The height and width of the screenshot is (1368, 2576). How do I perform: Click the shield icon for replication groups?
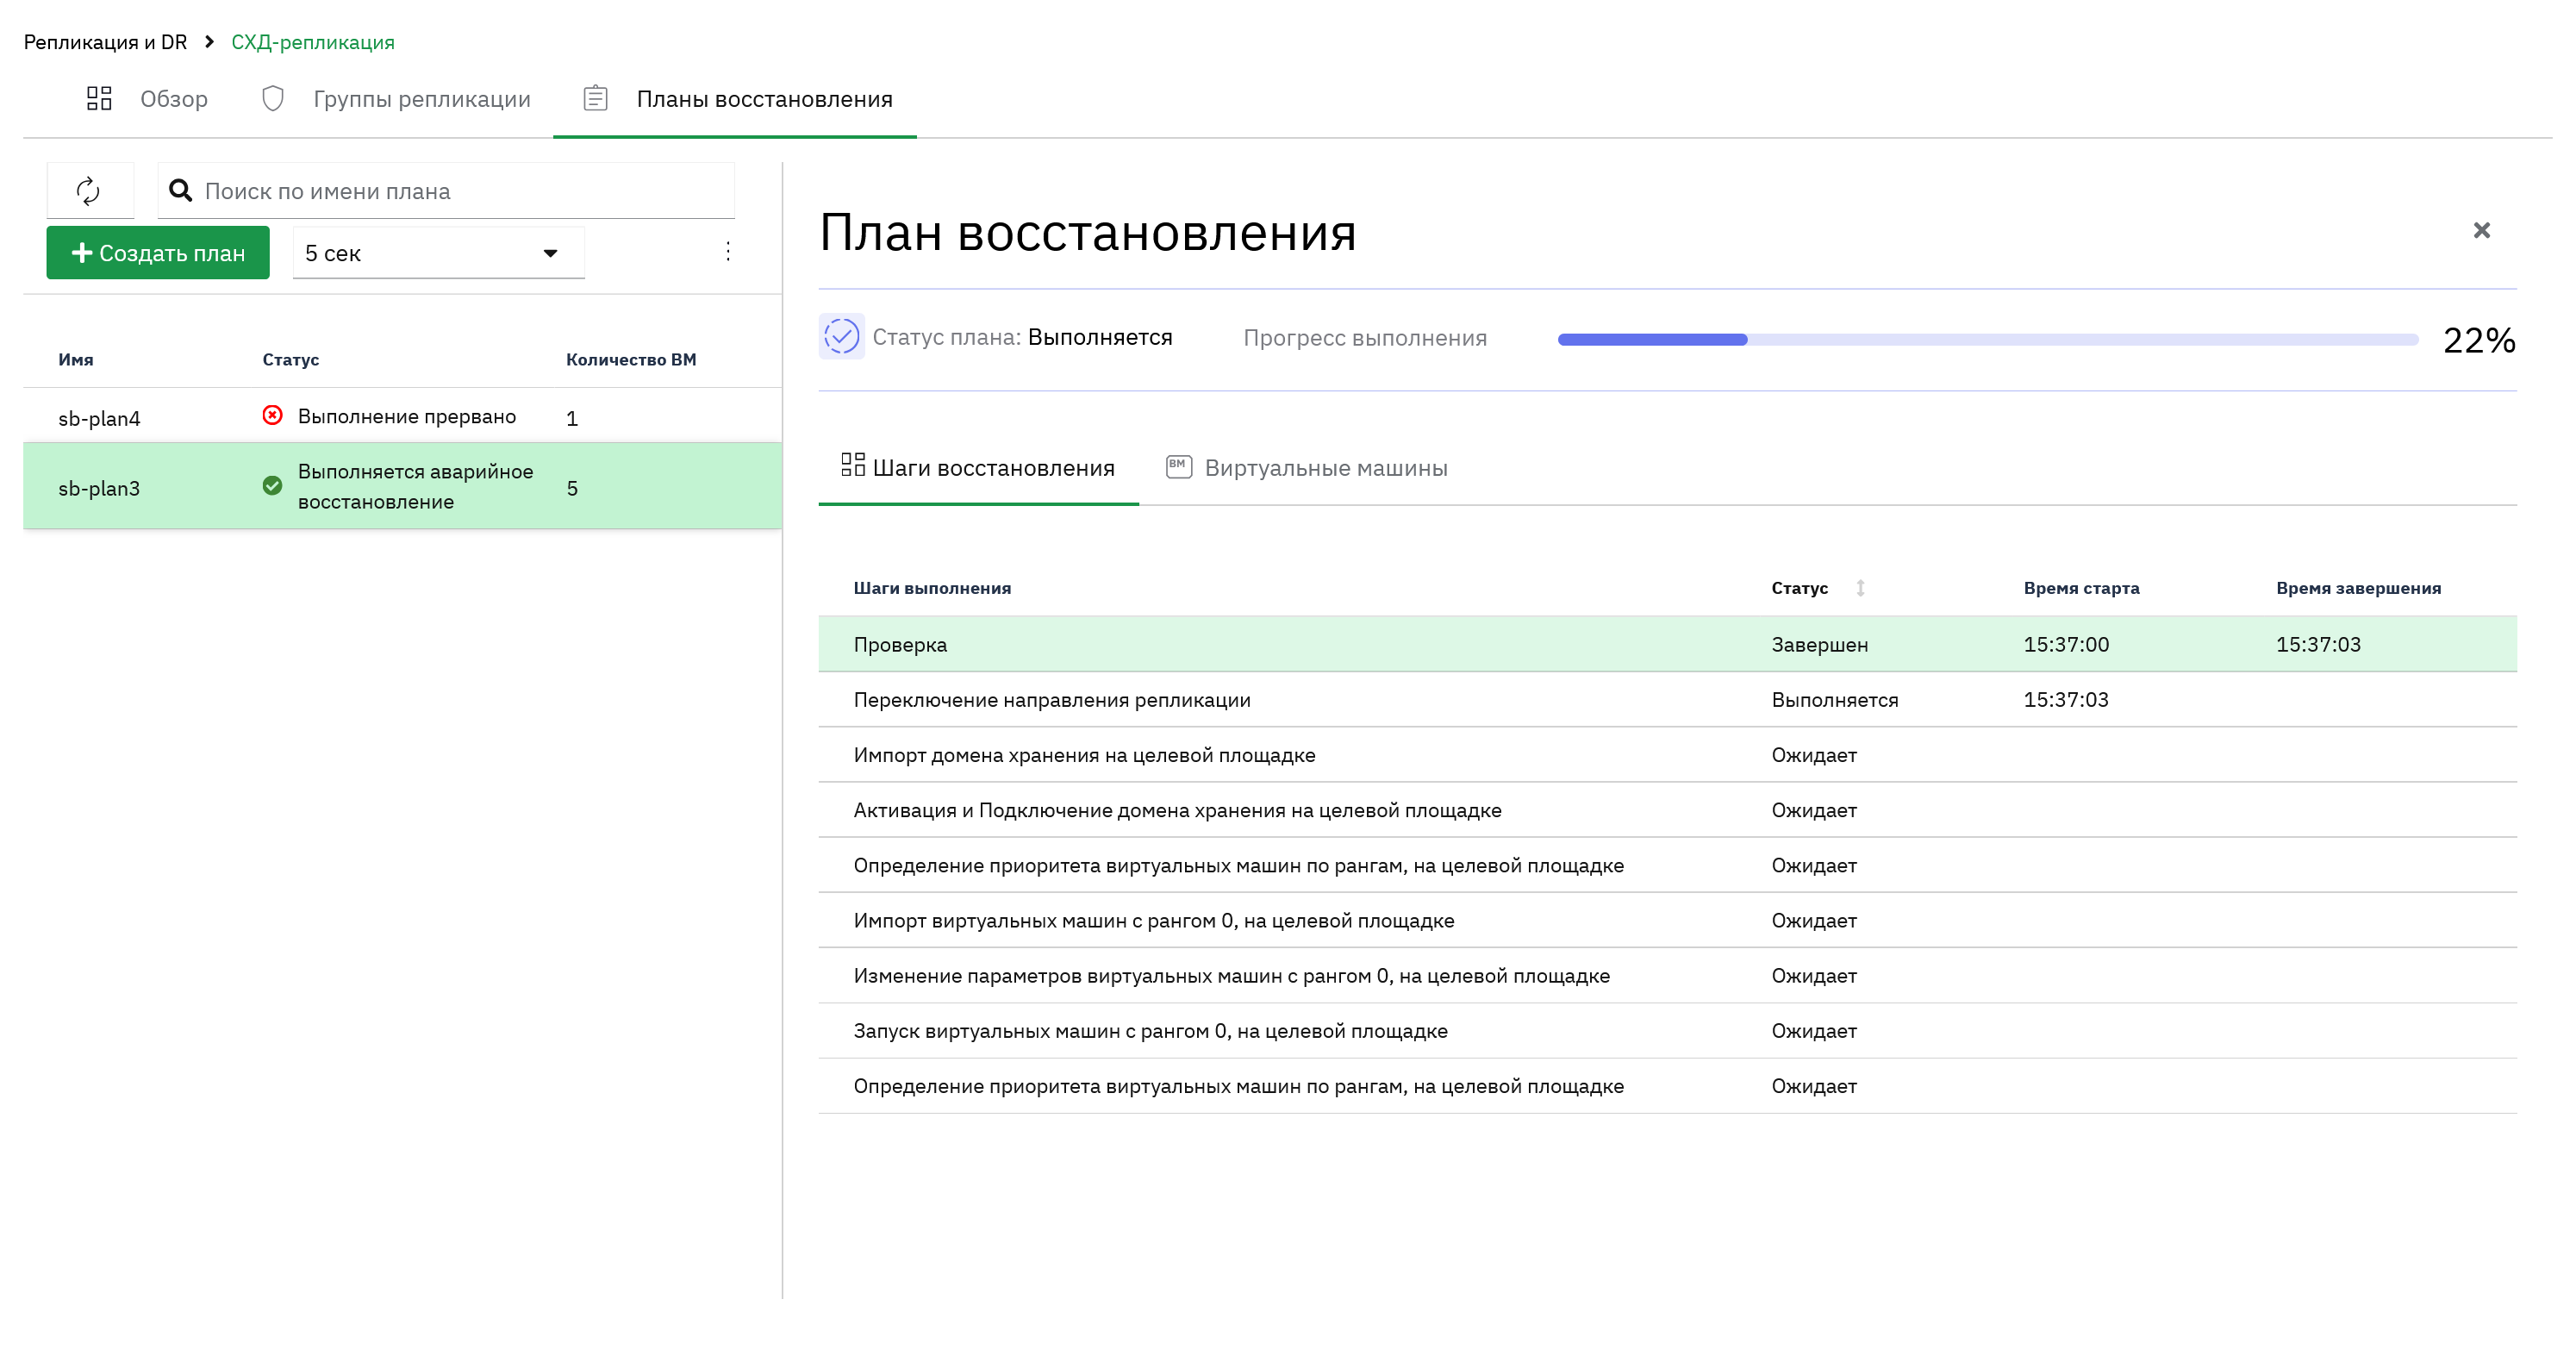273,98
